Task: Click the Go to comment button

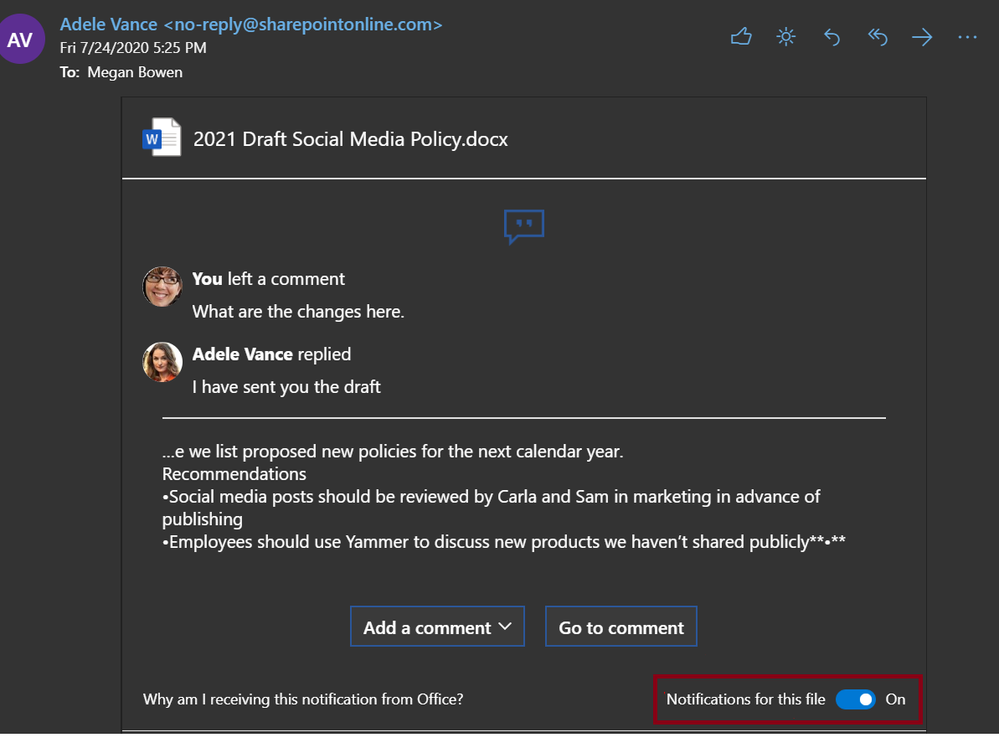Action: click(621, 627)
